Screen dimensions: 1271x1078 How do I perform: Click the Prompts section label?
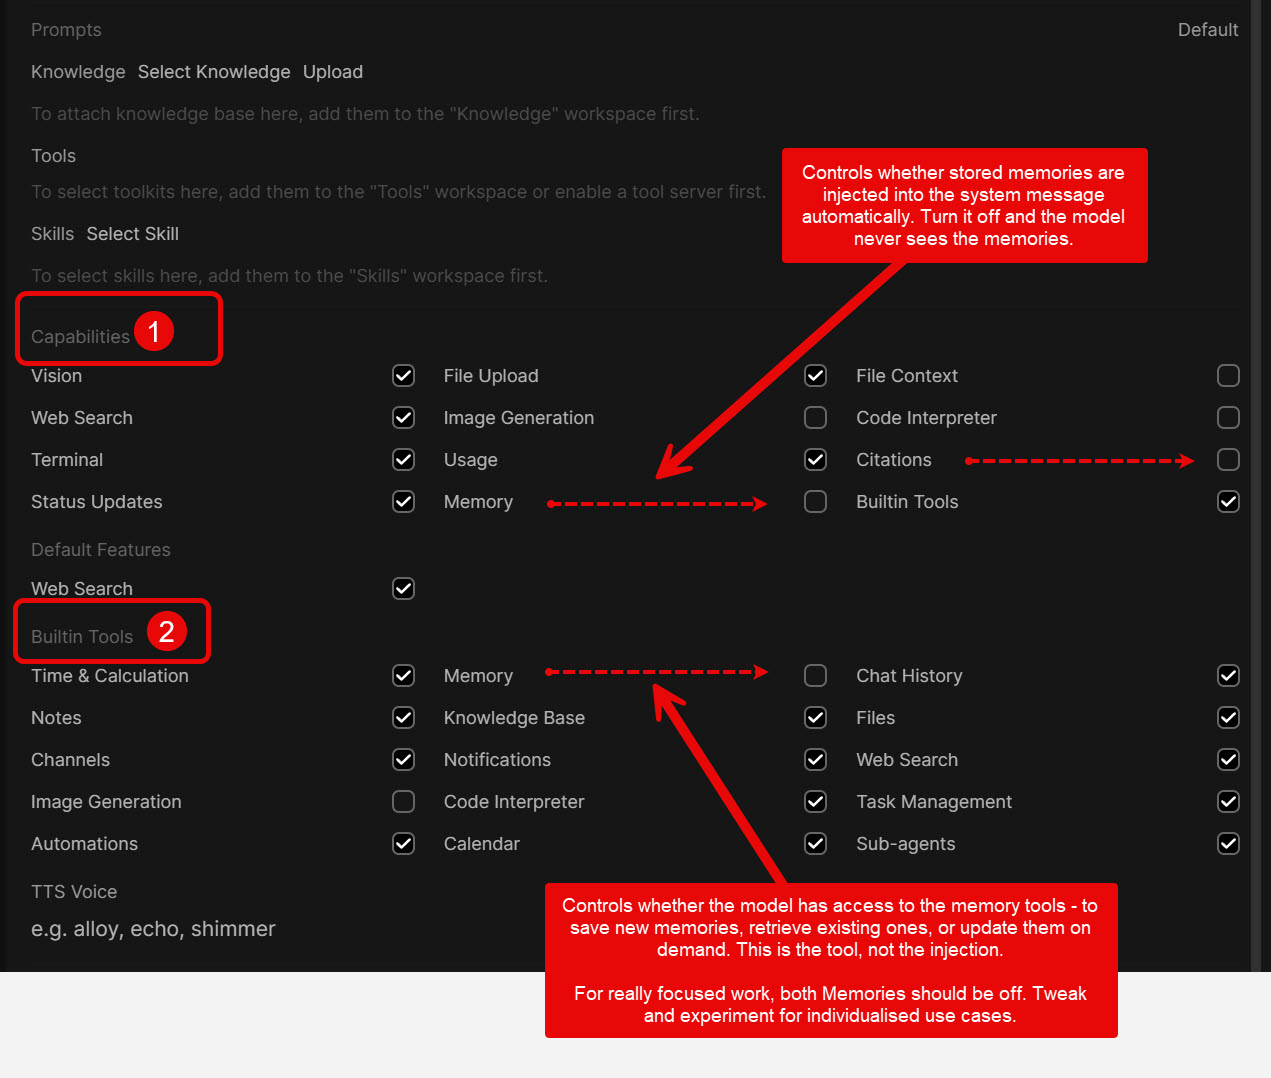pos(66,30)
